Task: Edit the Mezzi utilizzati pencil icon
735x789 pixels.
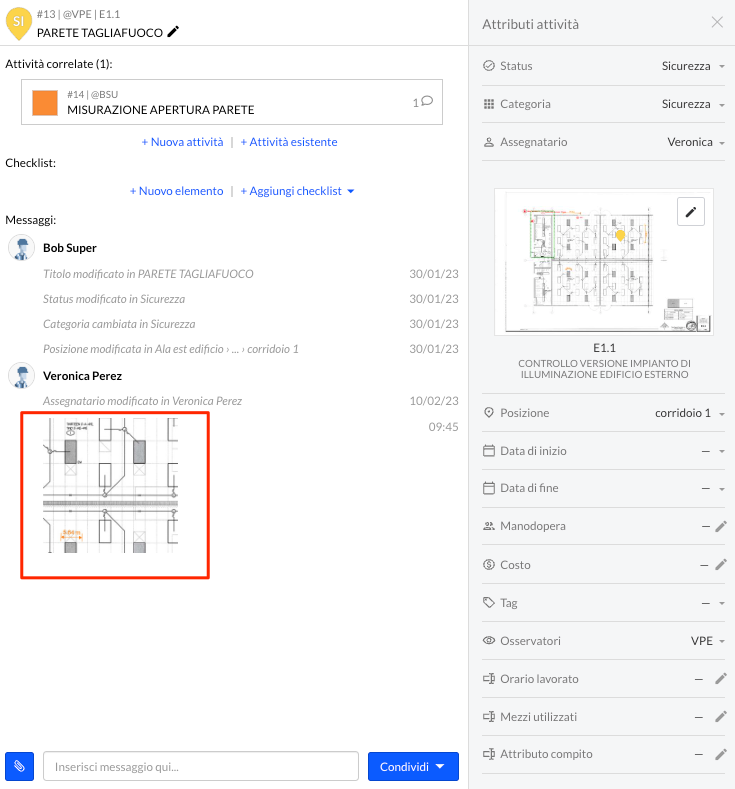Action: tap(721, 717)
